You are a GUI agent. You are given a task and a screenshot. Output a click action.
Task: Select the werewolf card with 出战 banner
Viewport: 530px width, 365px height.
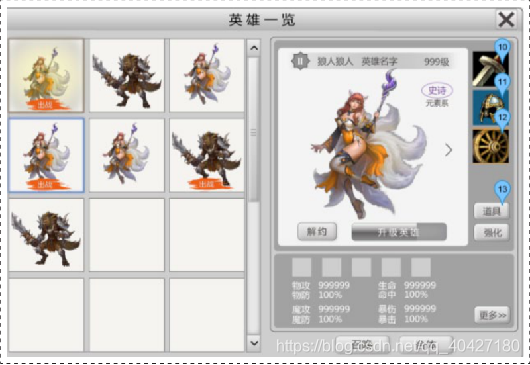[x=207, y=155]
